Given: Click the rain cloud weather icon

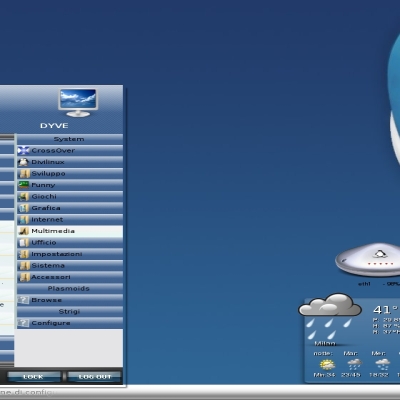Looking at the screenshot, I should [330, 317].
